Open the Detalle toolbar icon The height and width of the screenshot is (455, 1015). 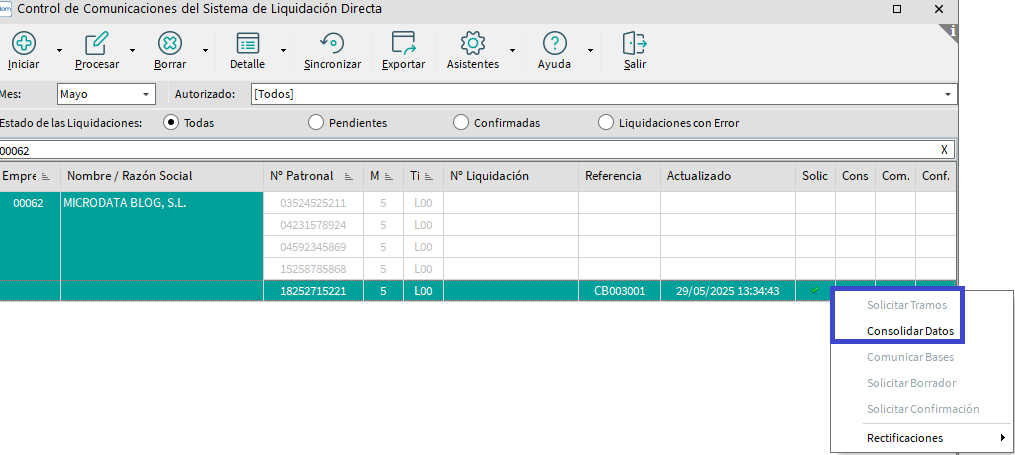(x=247, y=44)
